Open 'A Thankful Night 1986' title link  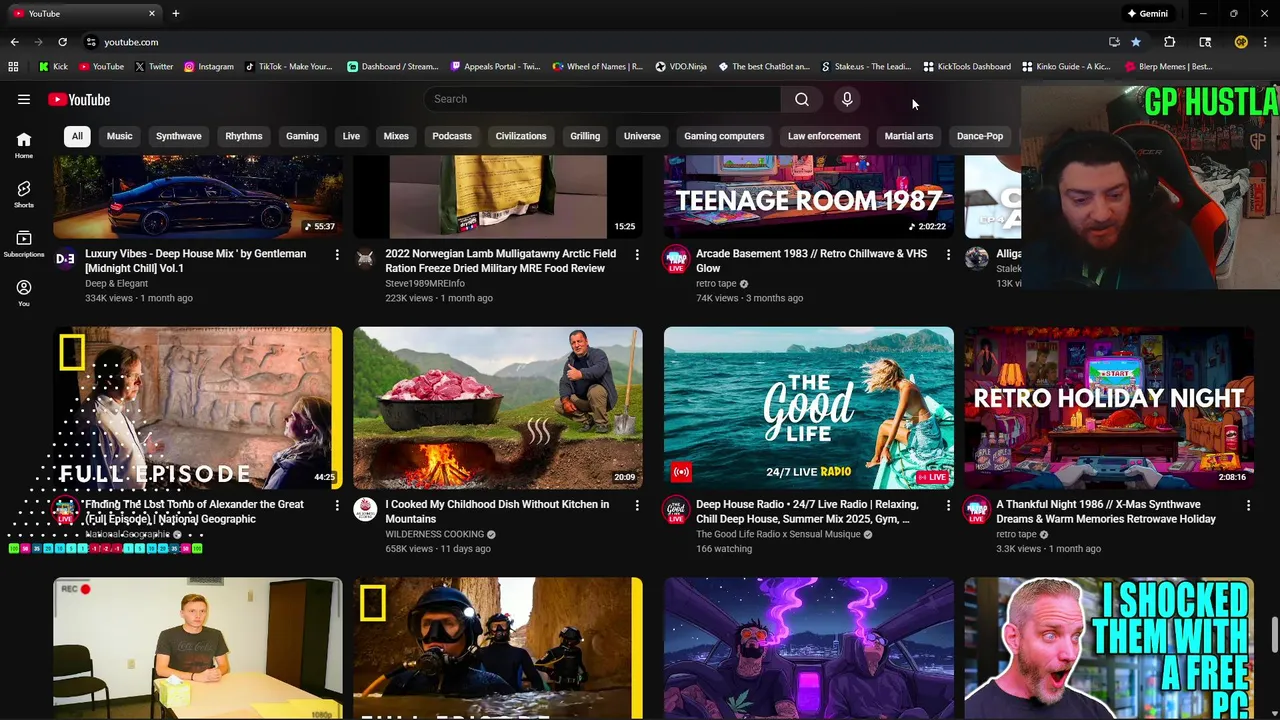coord(1106,512)
